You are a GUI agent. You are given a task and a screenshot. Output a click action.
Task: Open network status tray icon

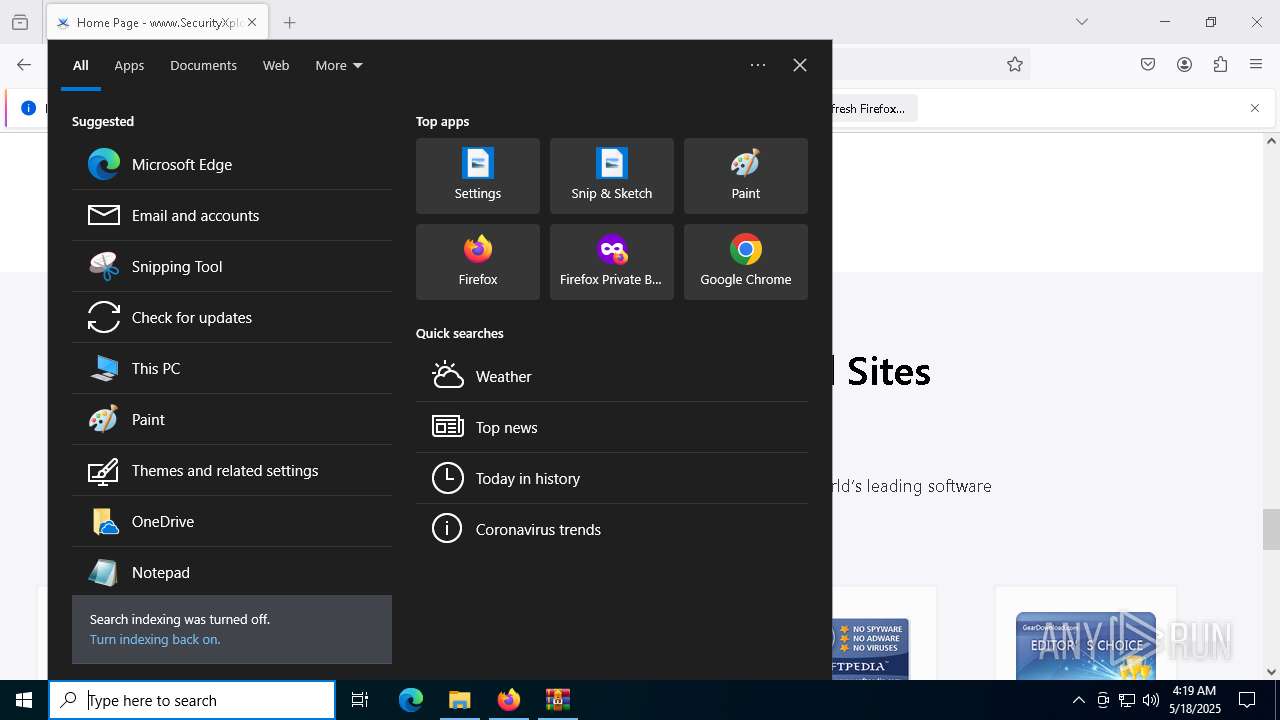point(1127,700)
